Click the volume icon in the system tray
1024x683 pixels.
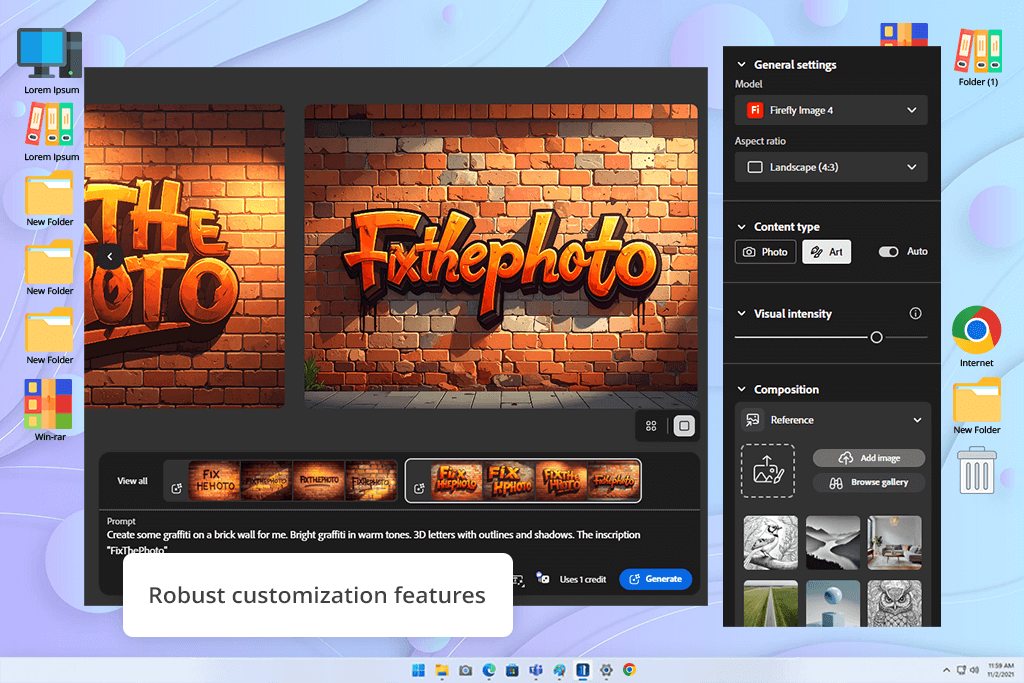click(974, 670)
